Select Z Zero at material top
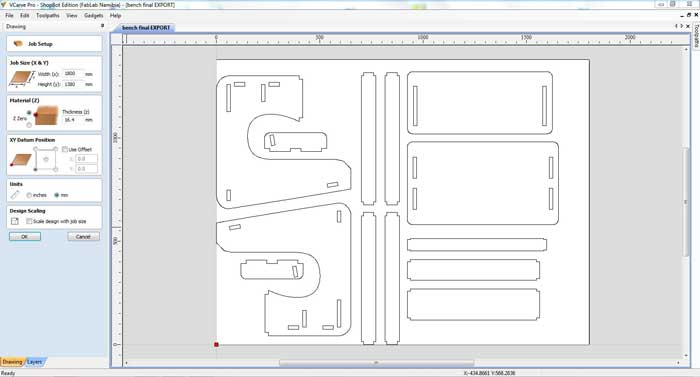The height and width of the screenshot is (377, 700). [x=29, y=113]
